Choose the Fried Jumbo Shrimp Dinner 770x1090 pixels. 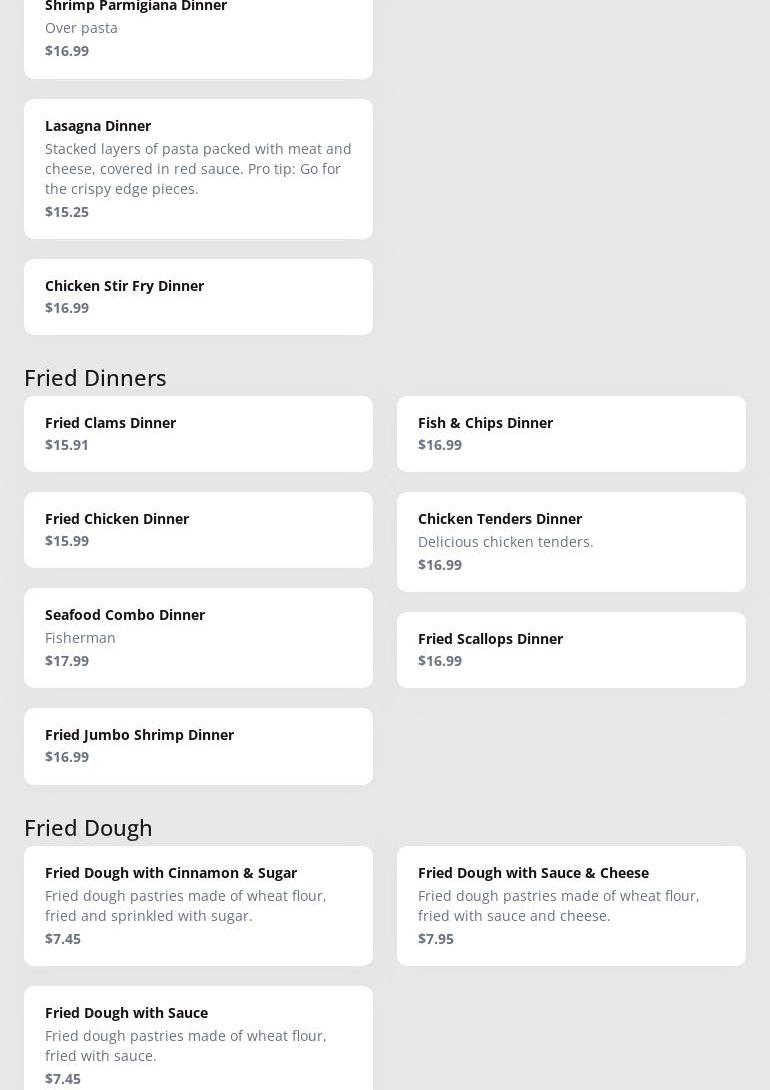[198, 745]
